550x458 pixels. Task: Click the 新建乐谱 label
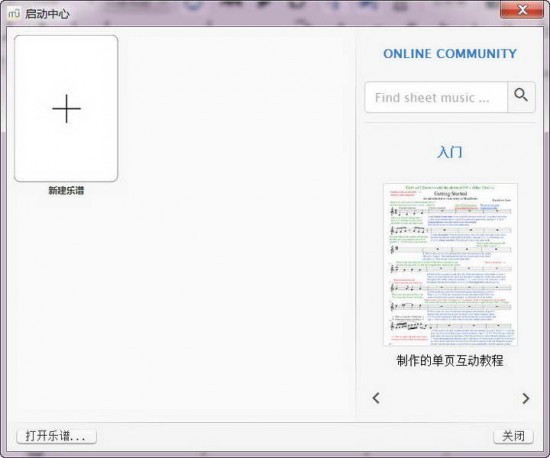point(66,190)
